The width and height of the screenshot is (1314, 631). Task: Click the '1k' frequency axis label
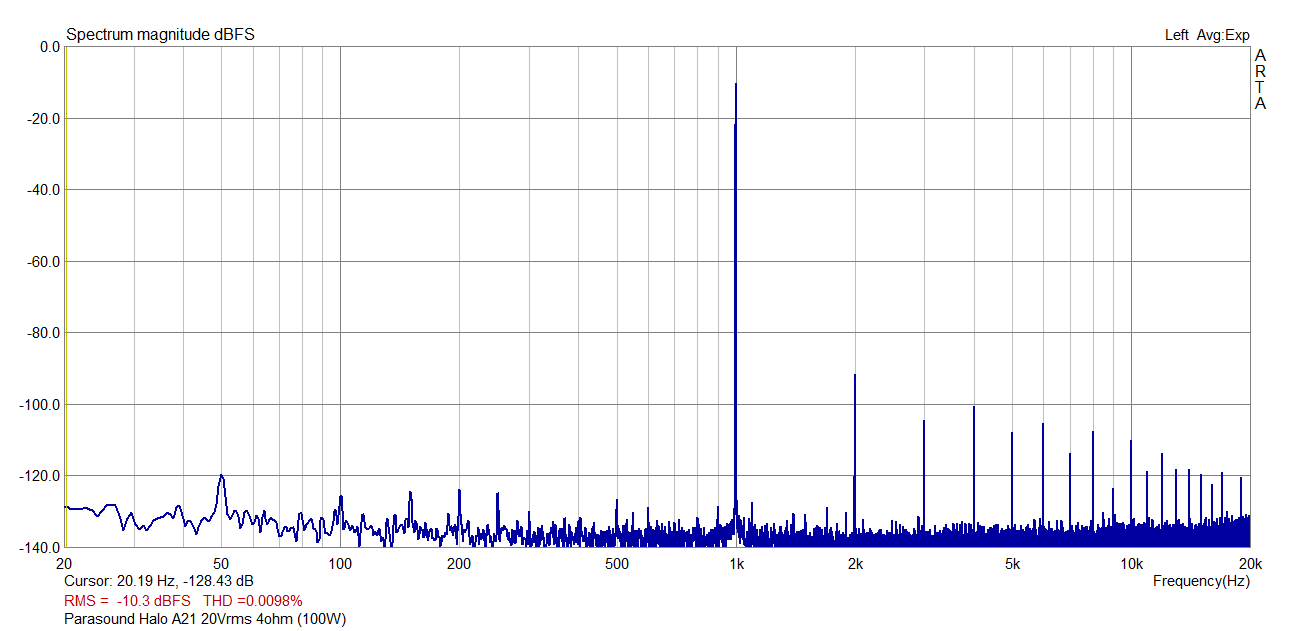[x=736, y=564]
